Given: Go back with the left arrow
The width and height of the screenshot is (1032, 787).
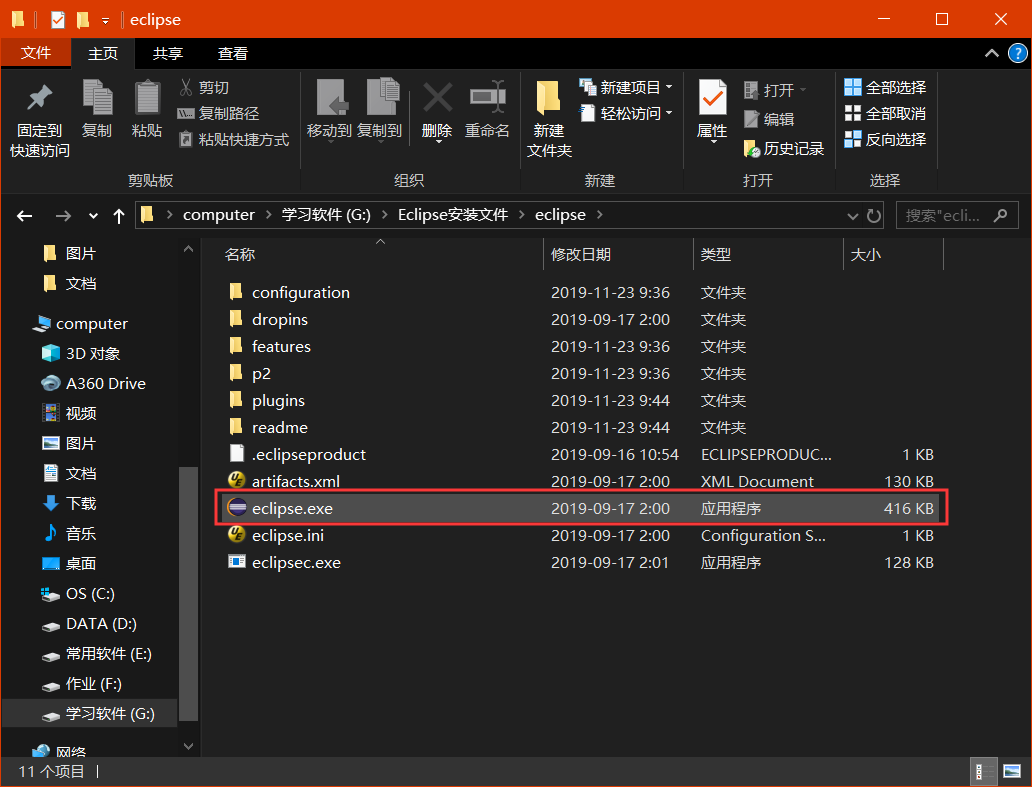Looking at the screenshot, I should pyautogui.click(x=24, y=216).
